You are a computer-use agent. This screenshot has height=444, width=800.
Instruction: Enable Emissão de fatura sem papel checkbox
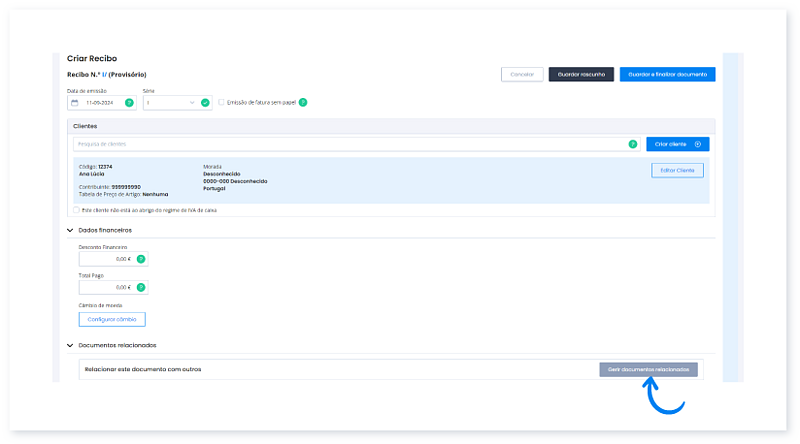point(221,102)
